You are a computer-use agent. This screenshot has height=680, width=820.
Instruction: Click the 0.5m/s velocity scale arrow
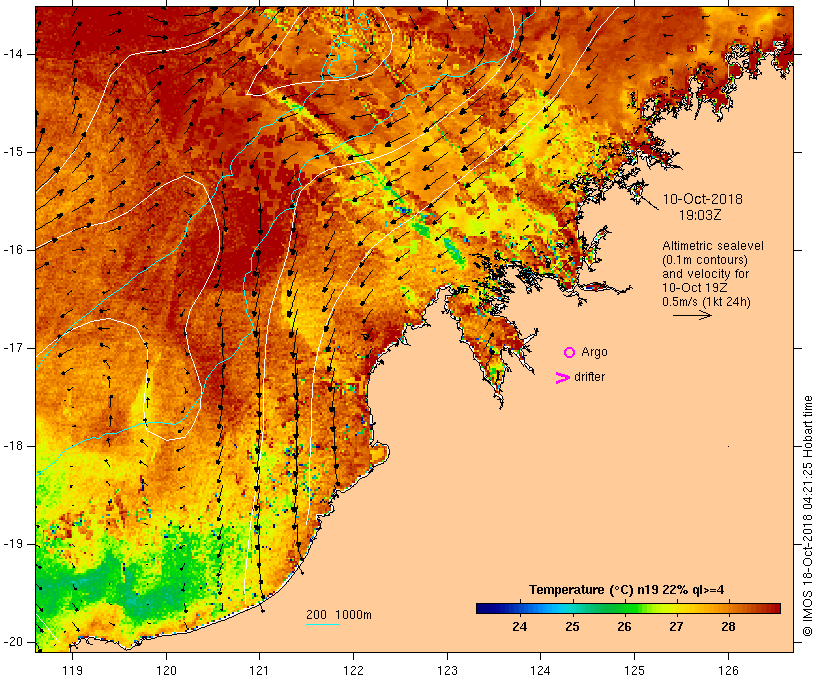(692, 315)
